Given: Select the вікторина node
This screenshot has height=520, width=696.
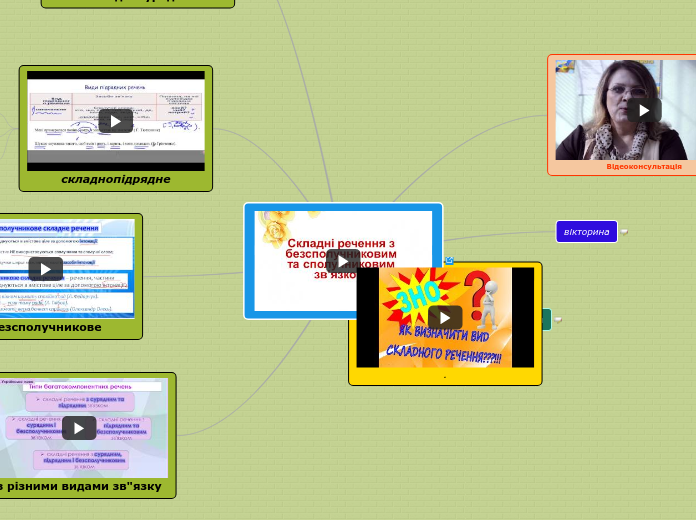Looking at the screenshot, I should pyautogui.click(x=586, y=232).
